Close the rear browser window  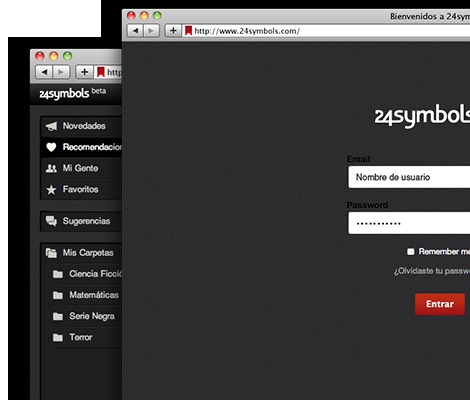pos(40,56)
